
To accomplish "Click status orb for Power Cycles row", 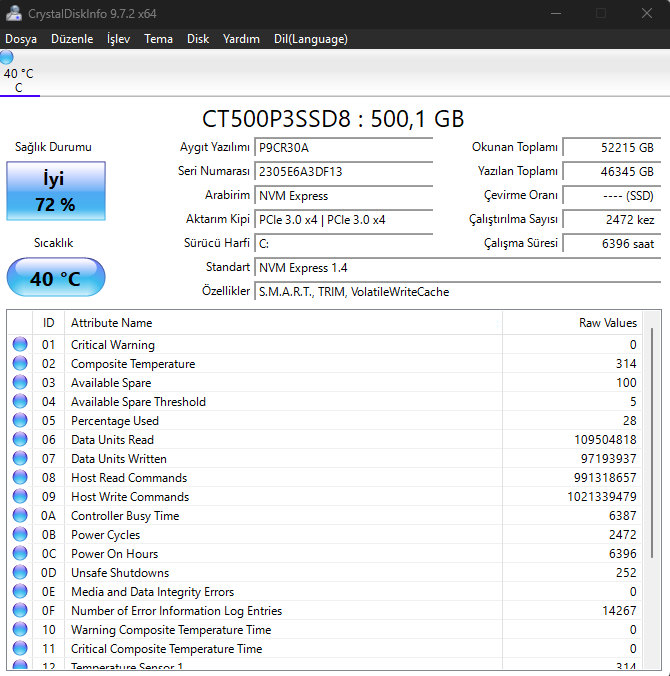I will click(20, 534).
